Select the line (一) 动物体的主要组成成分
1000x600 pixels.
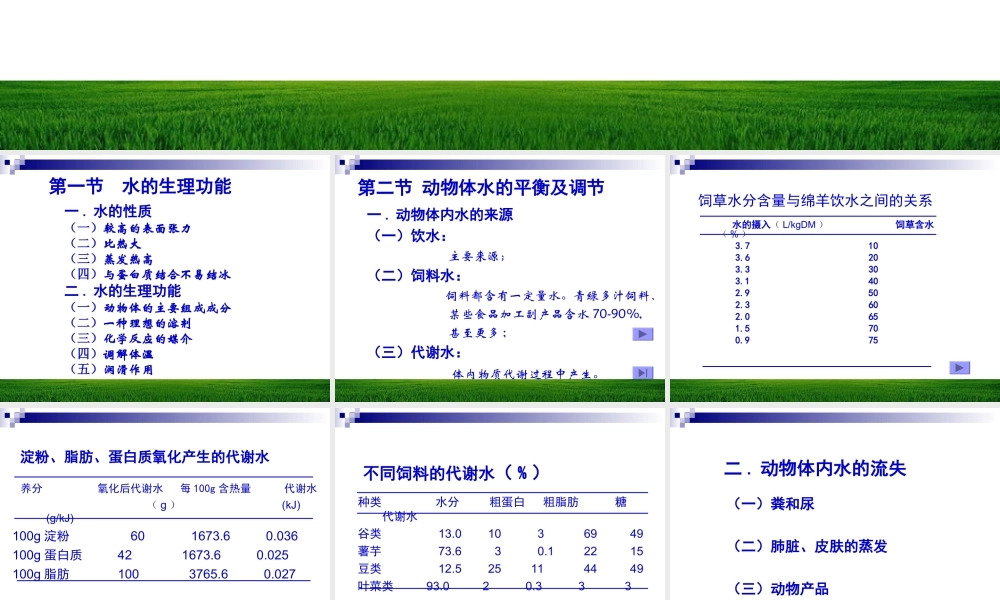tap(150, 308)
